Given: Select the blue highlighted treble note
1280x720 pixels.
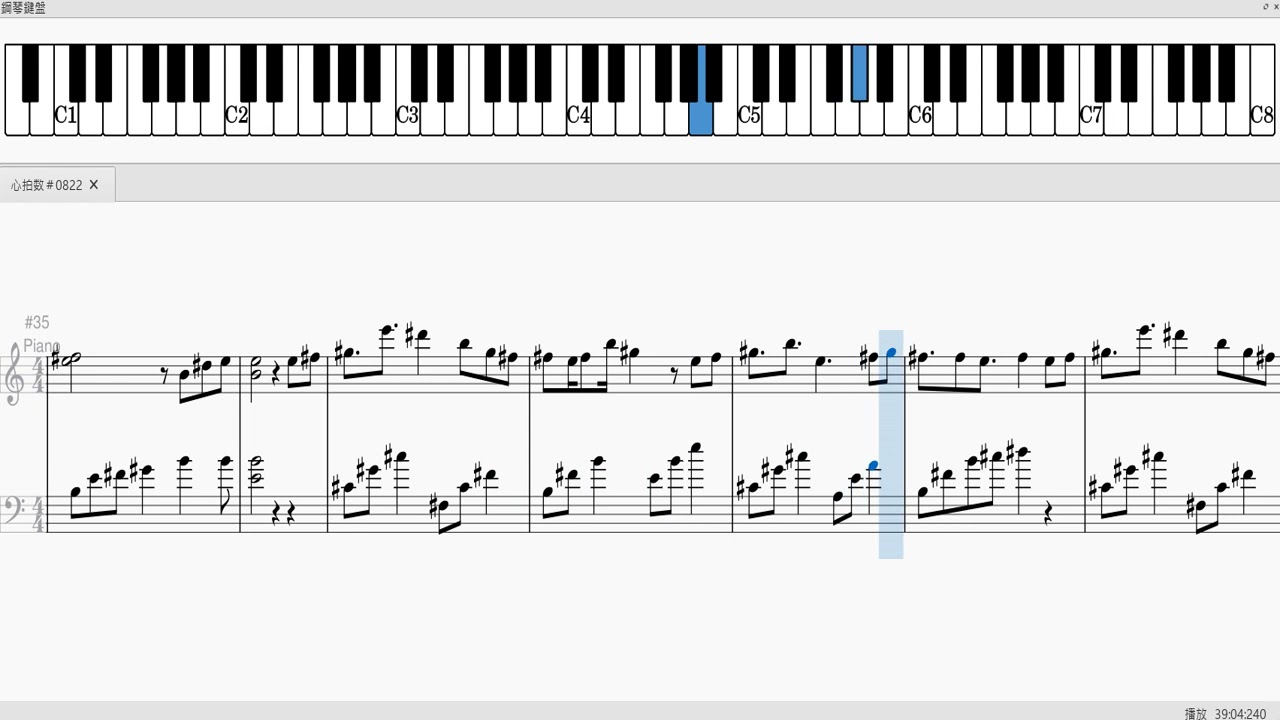Looking at the screenshot, I should [x=891, y=352].
